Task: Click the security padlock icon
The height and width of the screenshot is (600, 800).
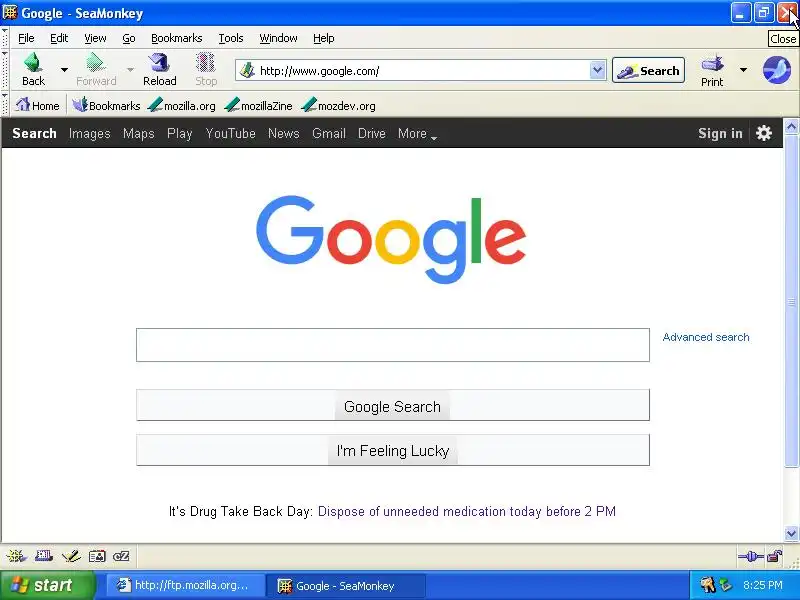Action: coord(775,556)
